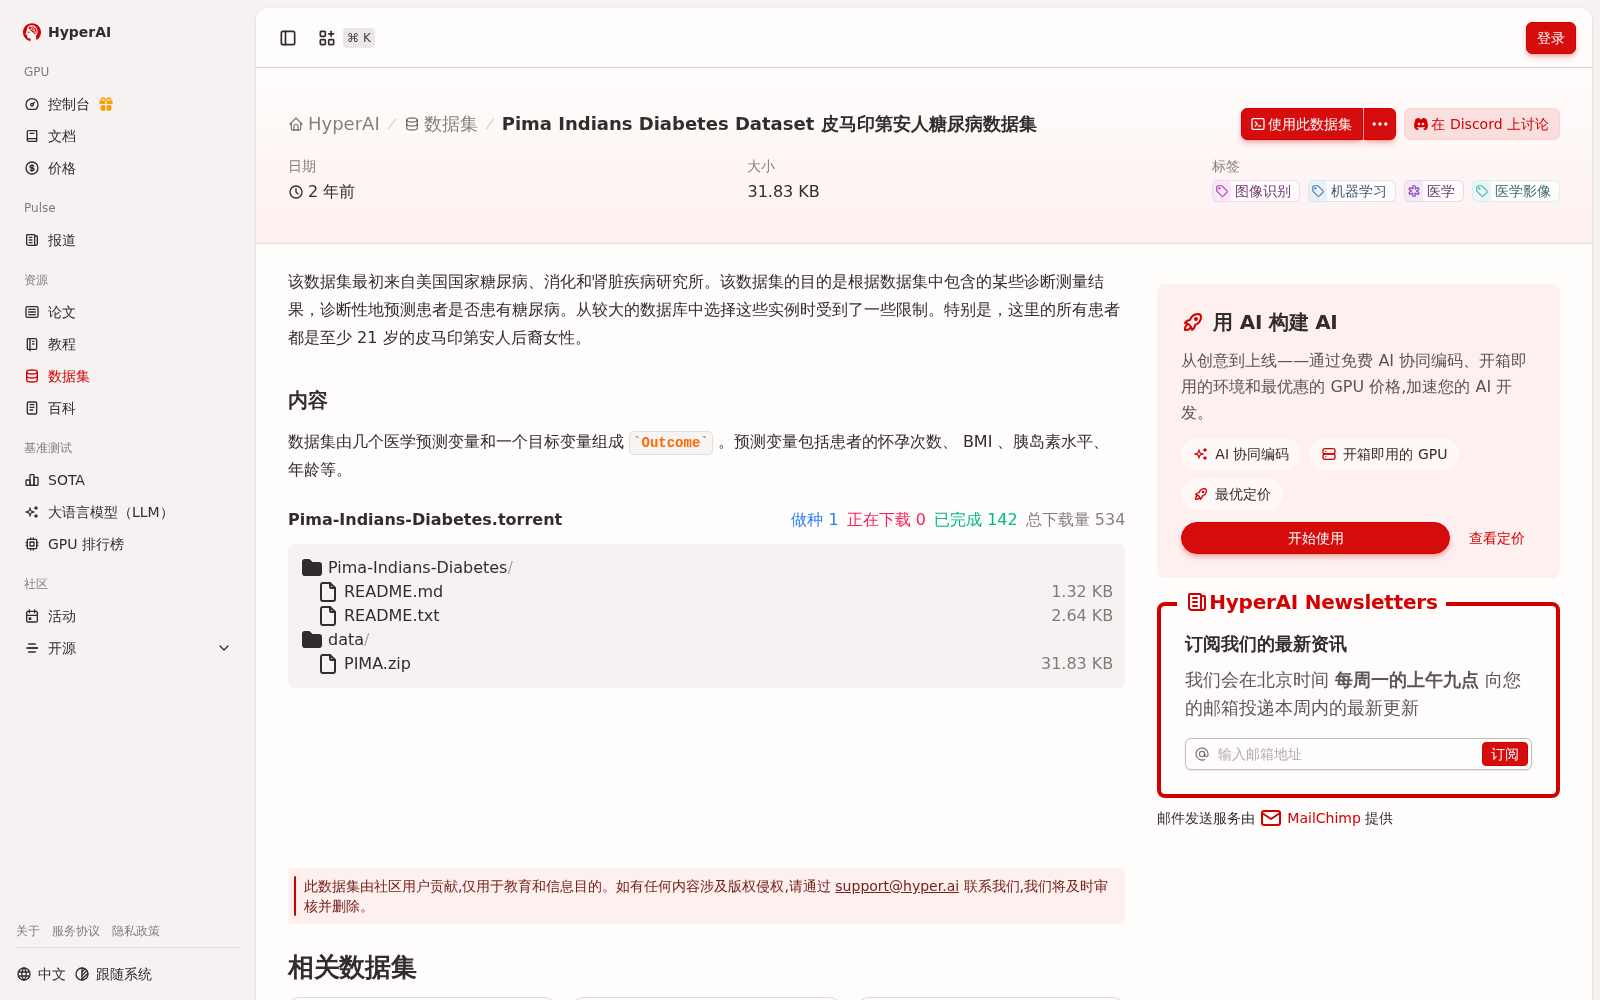Click 做种 1 seeding stat
Image resolution: width=1600 pixels, height=1000 pixels.
pyautogui.click(x=814, y=519)
